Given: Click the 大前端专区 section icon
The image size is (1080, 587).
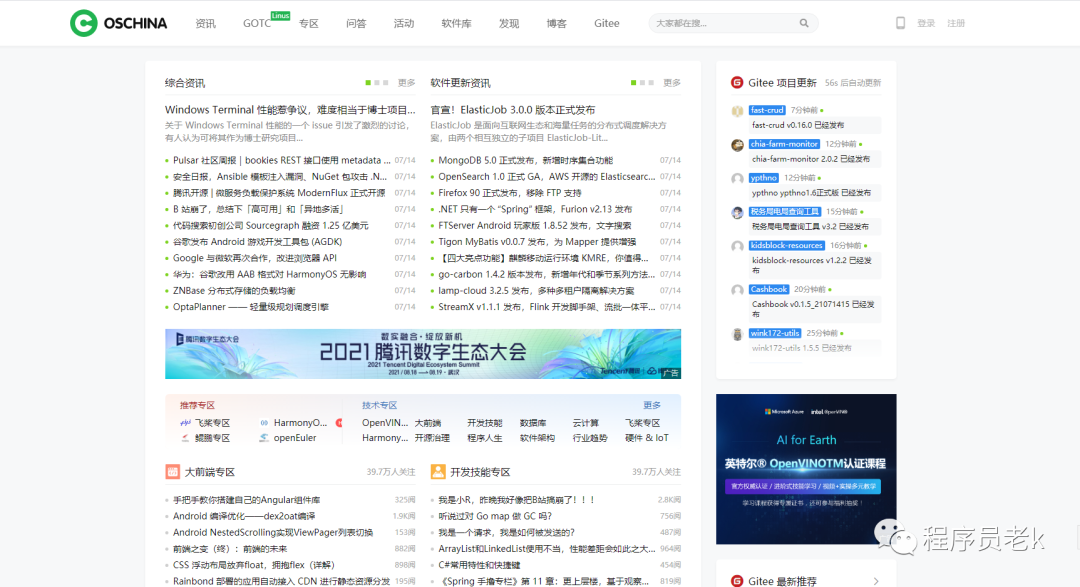Looking at the screenshot, I should [x=172, y=472].
